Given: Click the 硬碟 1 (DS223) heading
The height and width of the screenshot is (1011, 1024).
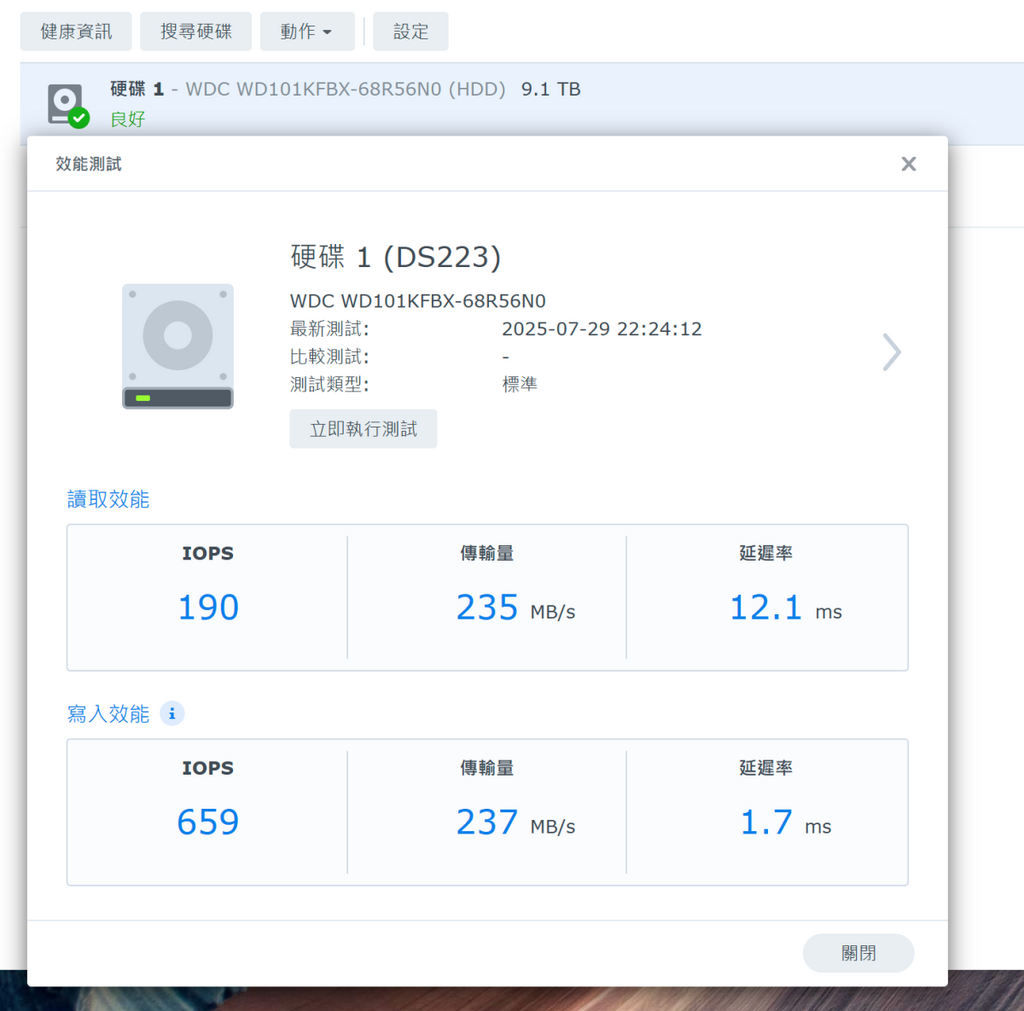Looking at the screenshot, I should (396, 257).
